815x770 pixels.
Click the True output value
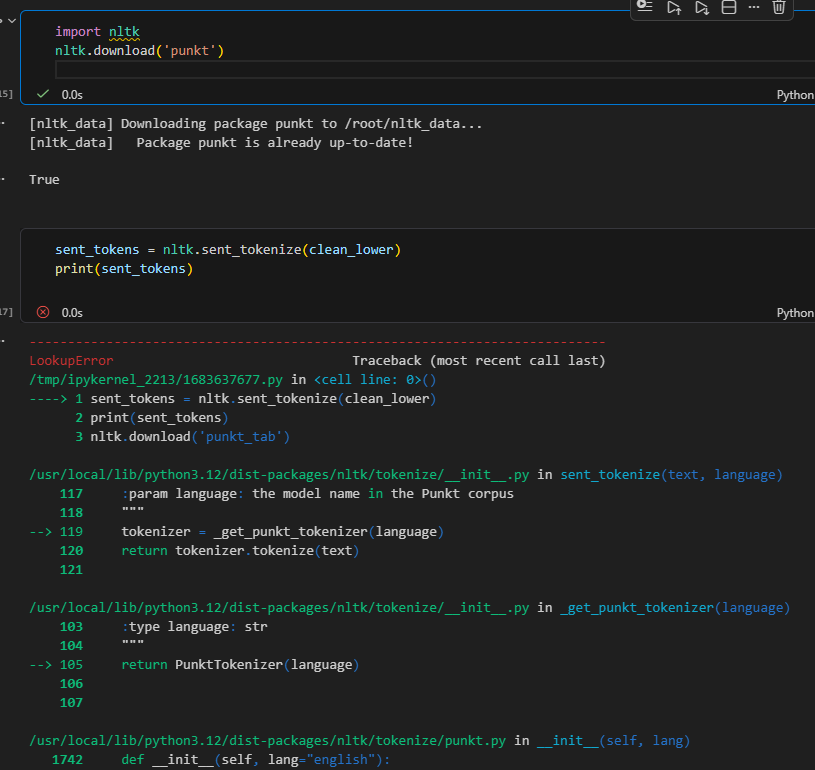click(x=44, y=180)
